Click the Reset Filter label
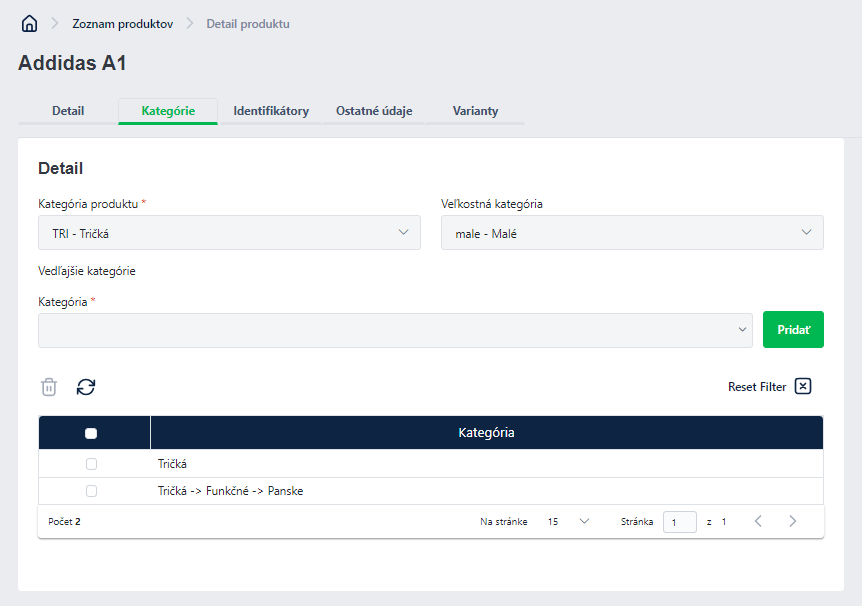The width and height of the screenshot is (862, 606). pos(757,387)
